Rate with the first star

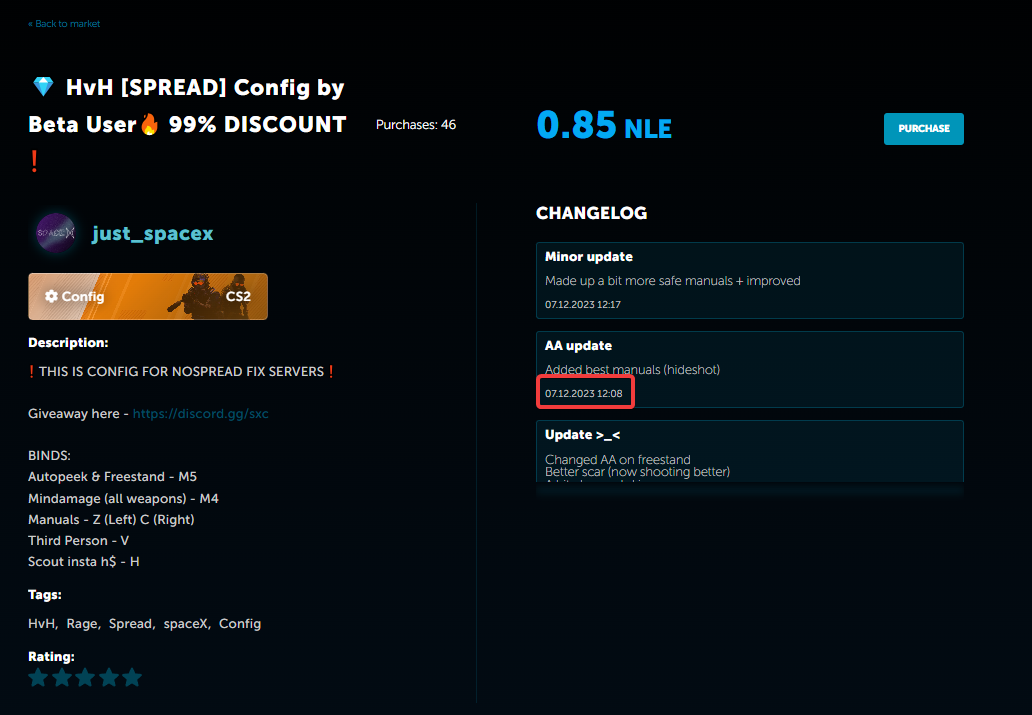[38, 678]
